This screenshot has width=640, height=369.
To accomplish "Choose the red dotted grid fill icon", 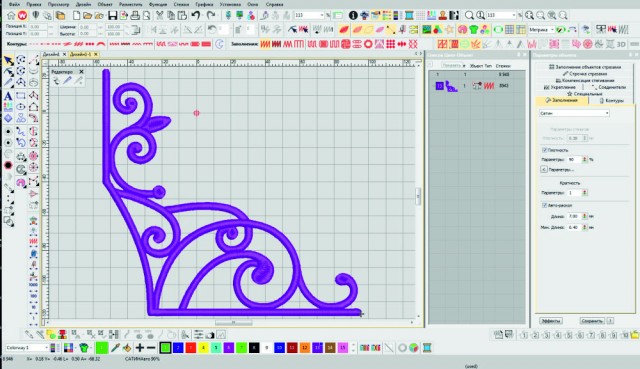I will pos(391,44).
